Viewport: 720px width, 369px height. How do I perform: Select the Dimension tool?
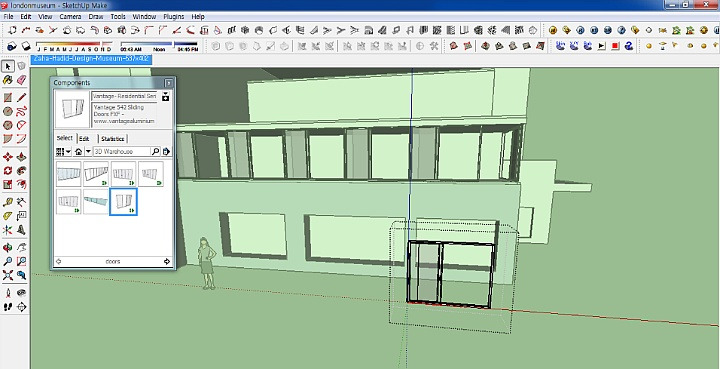click(x=21, y=202)
